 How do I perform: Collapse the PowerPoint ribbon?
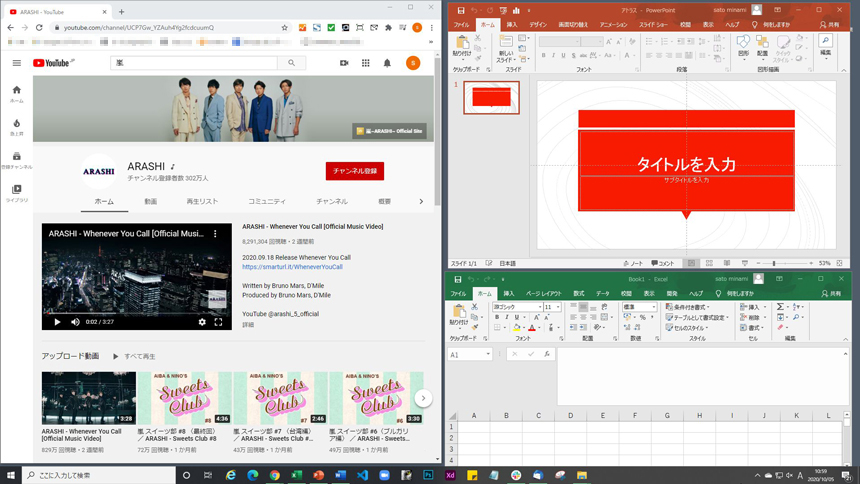844,70
